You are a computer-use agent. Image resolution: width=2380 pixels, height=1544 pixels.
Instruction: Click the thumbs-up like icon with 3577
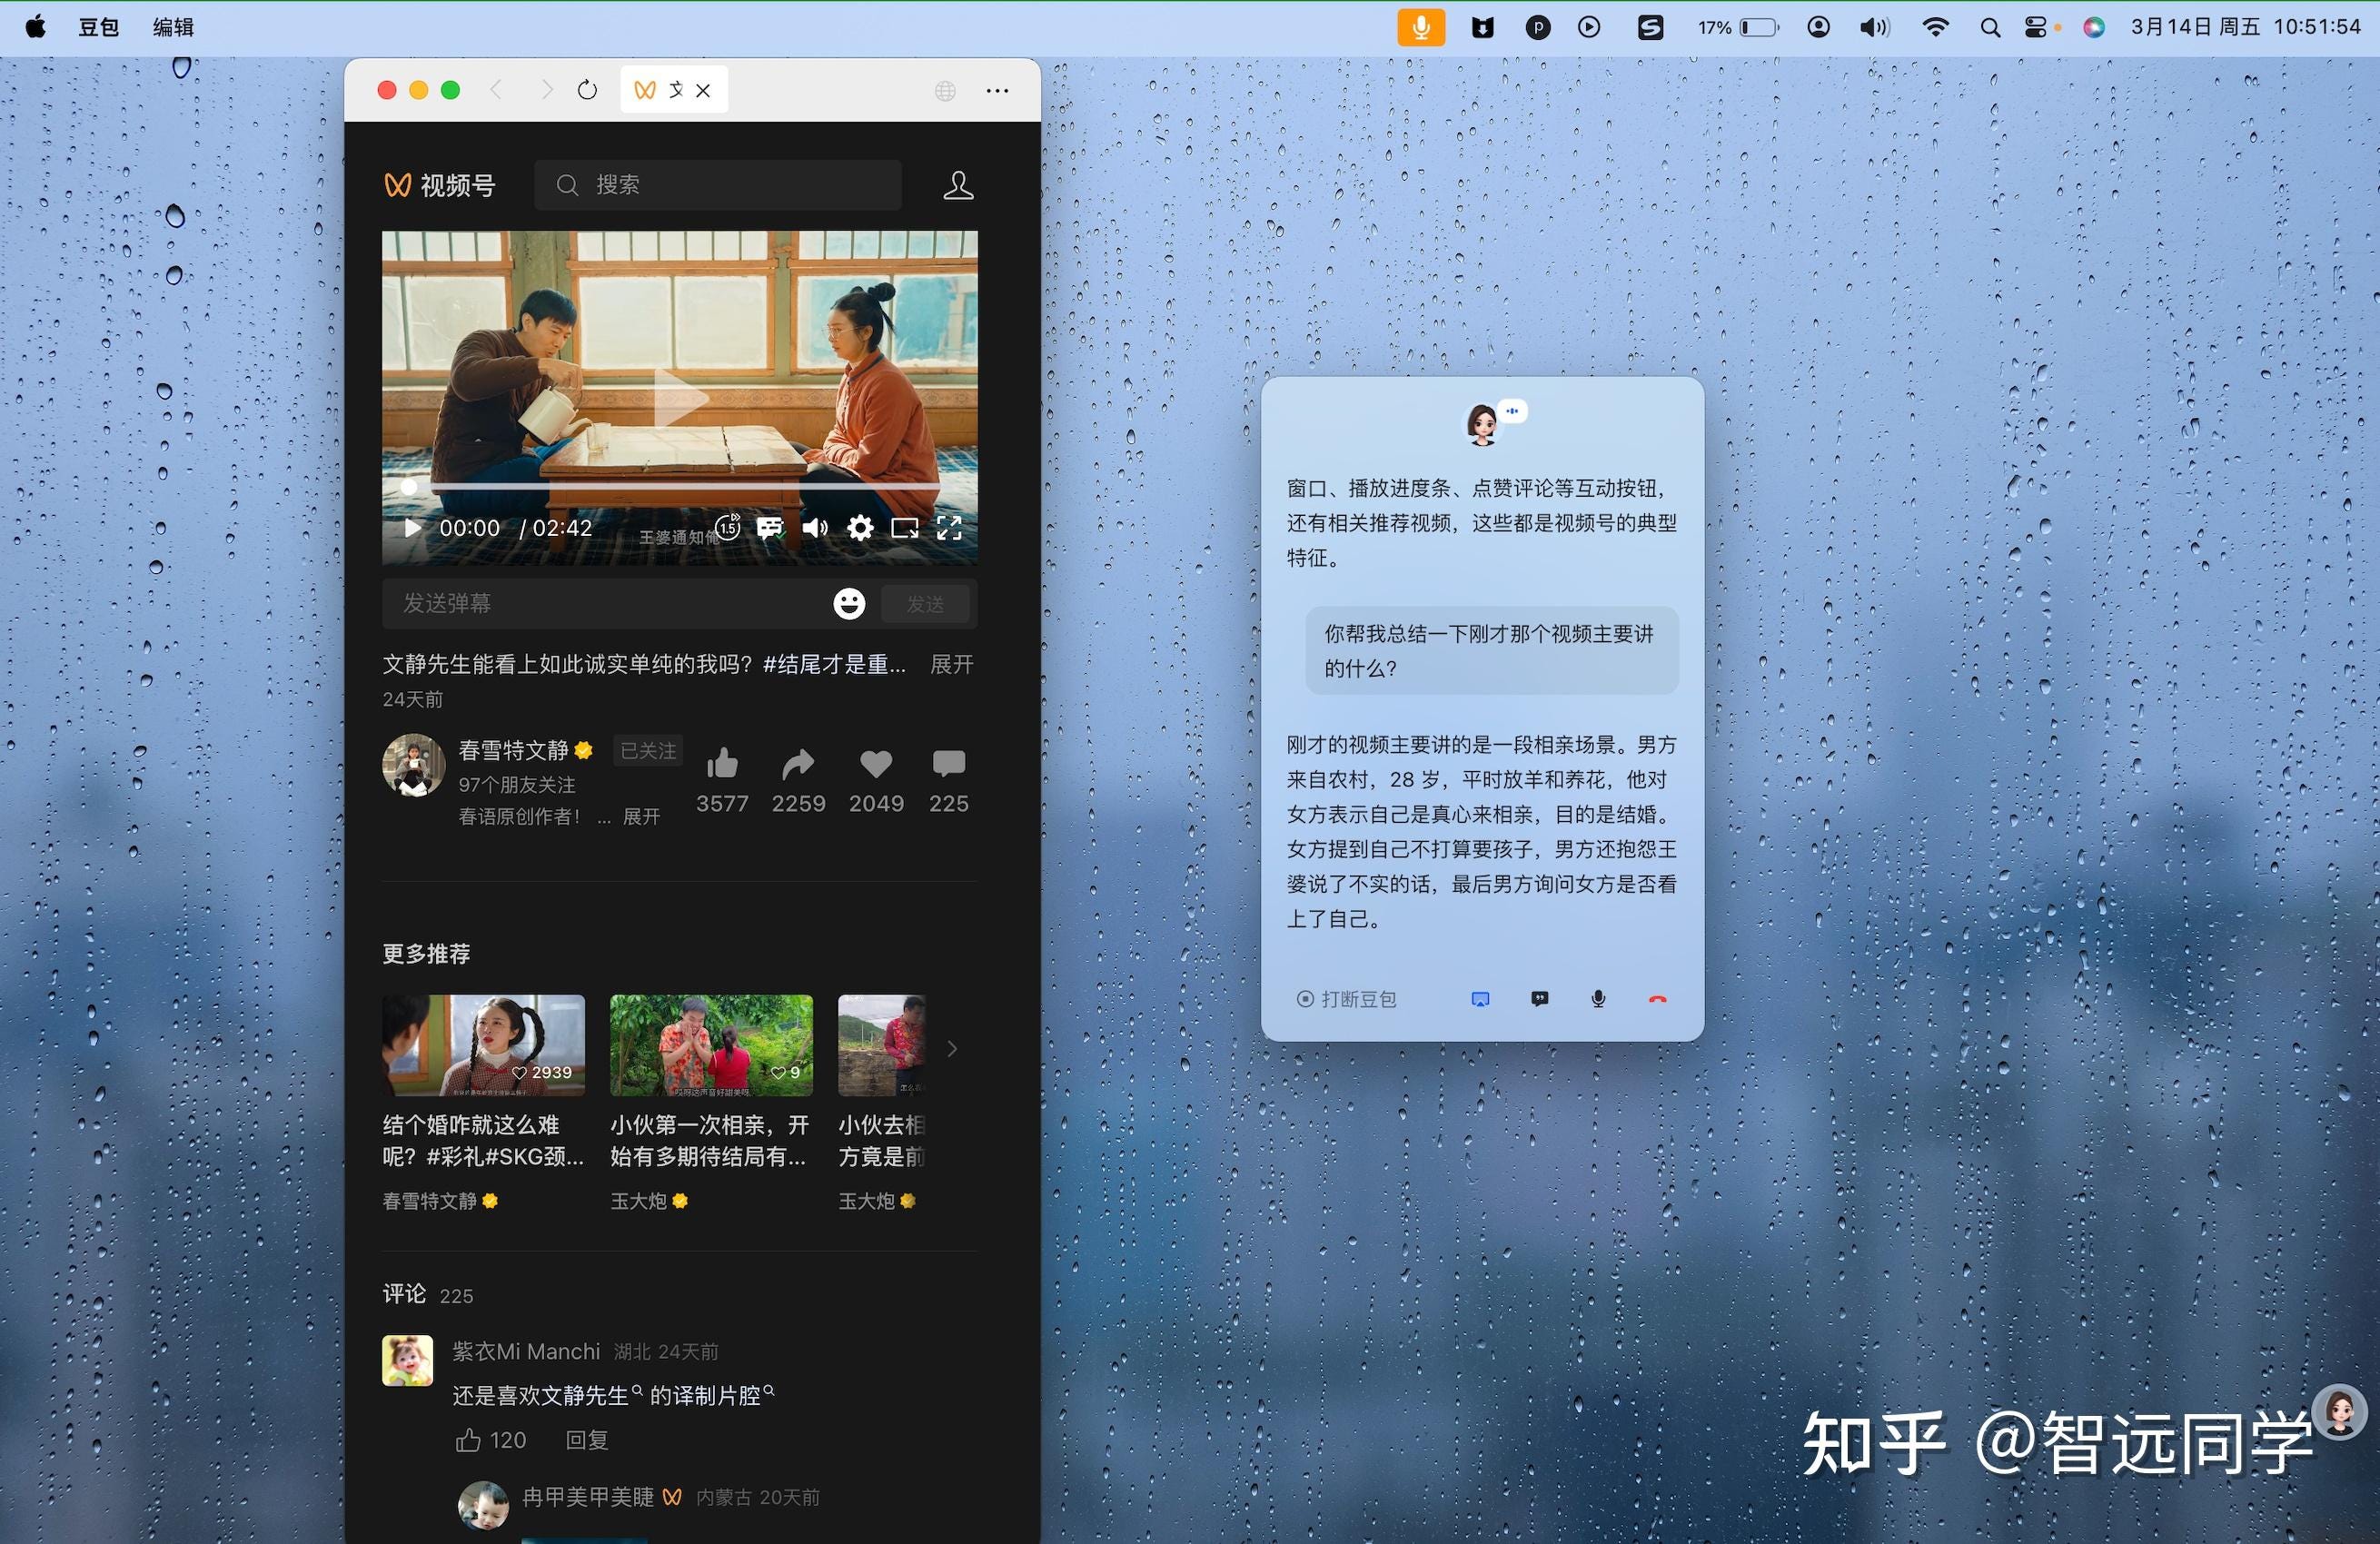722,765
